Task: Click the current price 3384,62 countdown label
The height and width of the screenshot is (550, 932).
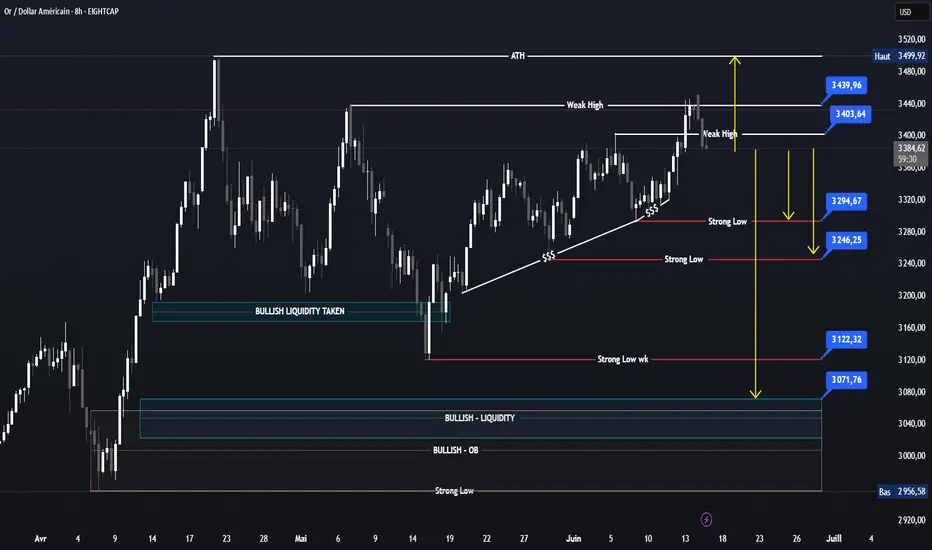Action: pyautogui.click(x=911, y=153)
